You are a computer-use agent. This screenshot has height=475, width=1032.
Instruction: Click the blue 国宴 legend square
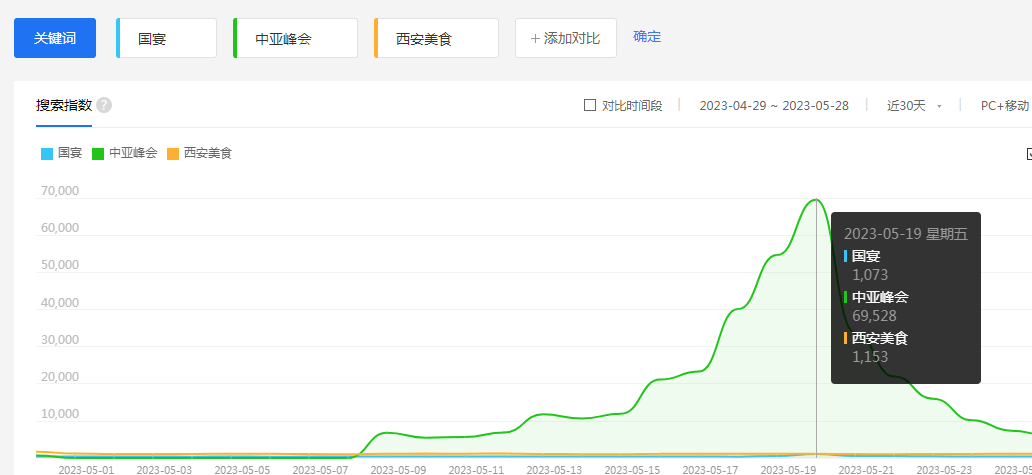pos(47,154)
